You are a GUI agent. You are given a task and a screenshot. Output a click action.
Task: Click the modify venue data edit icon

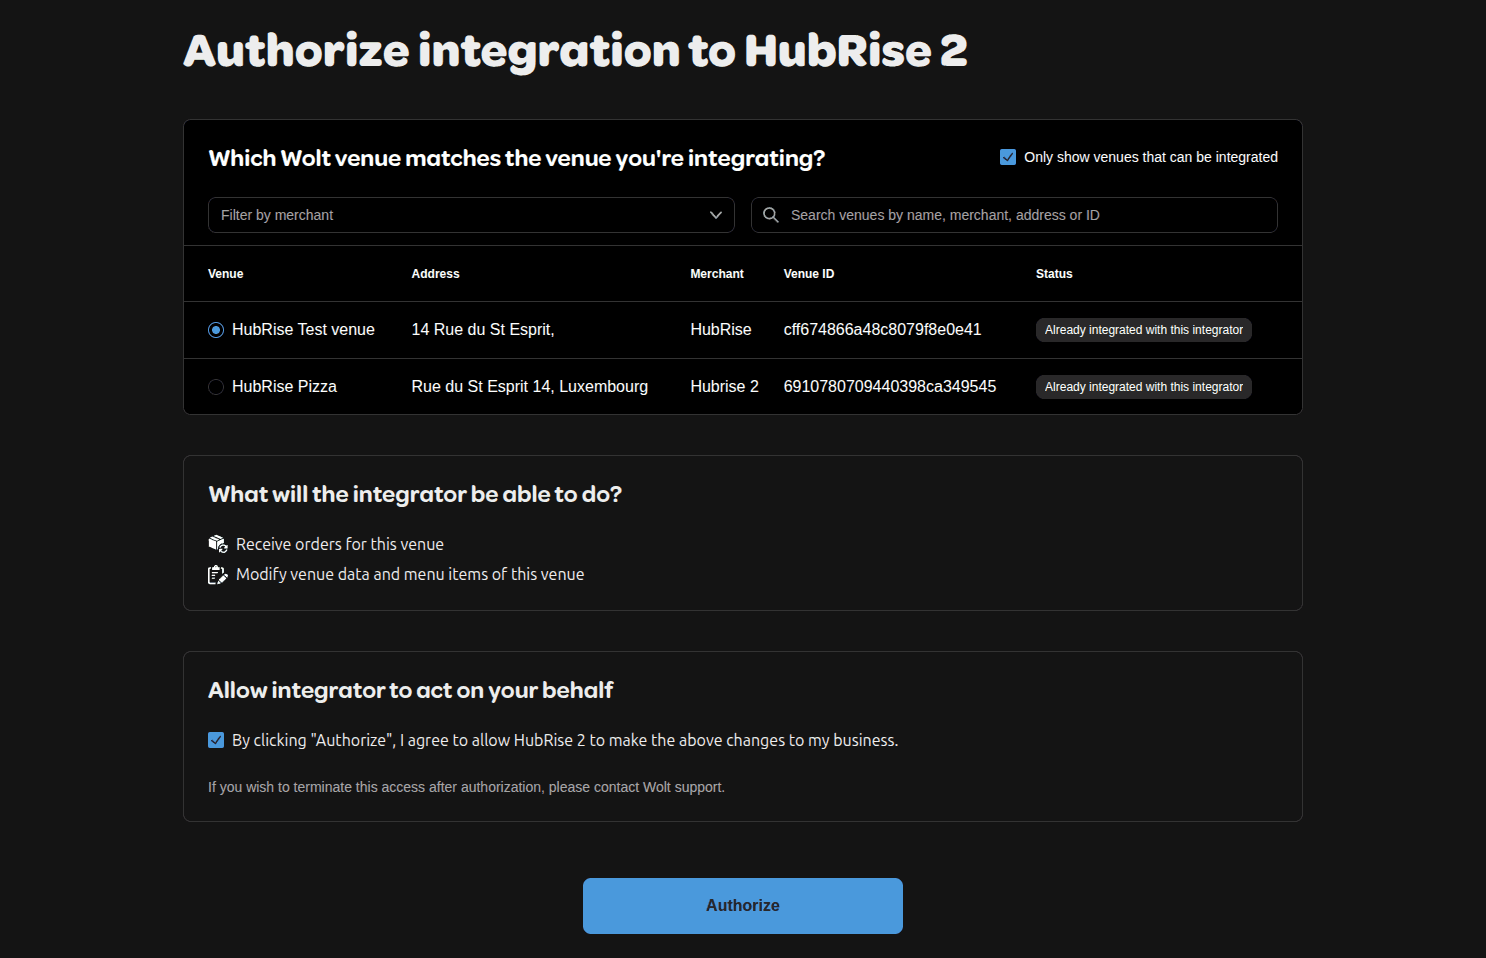tap(218, 574)
